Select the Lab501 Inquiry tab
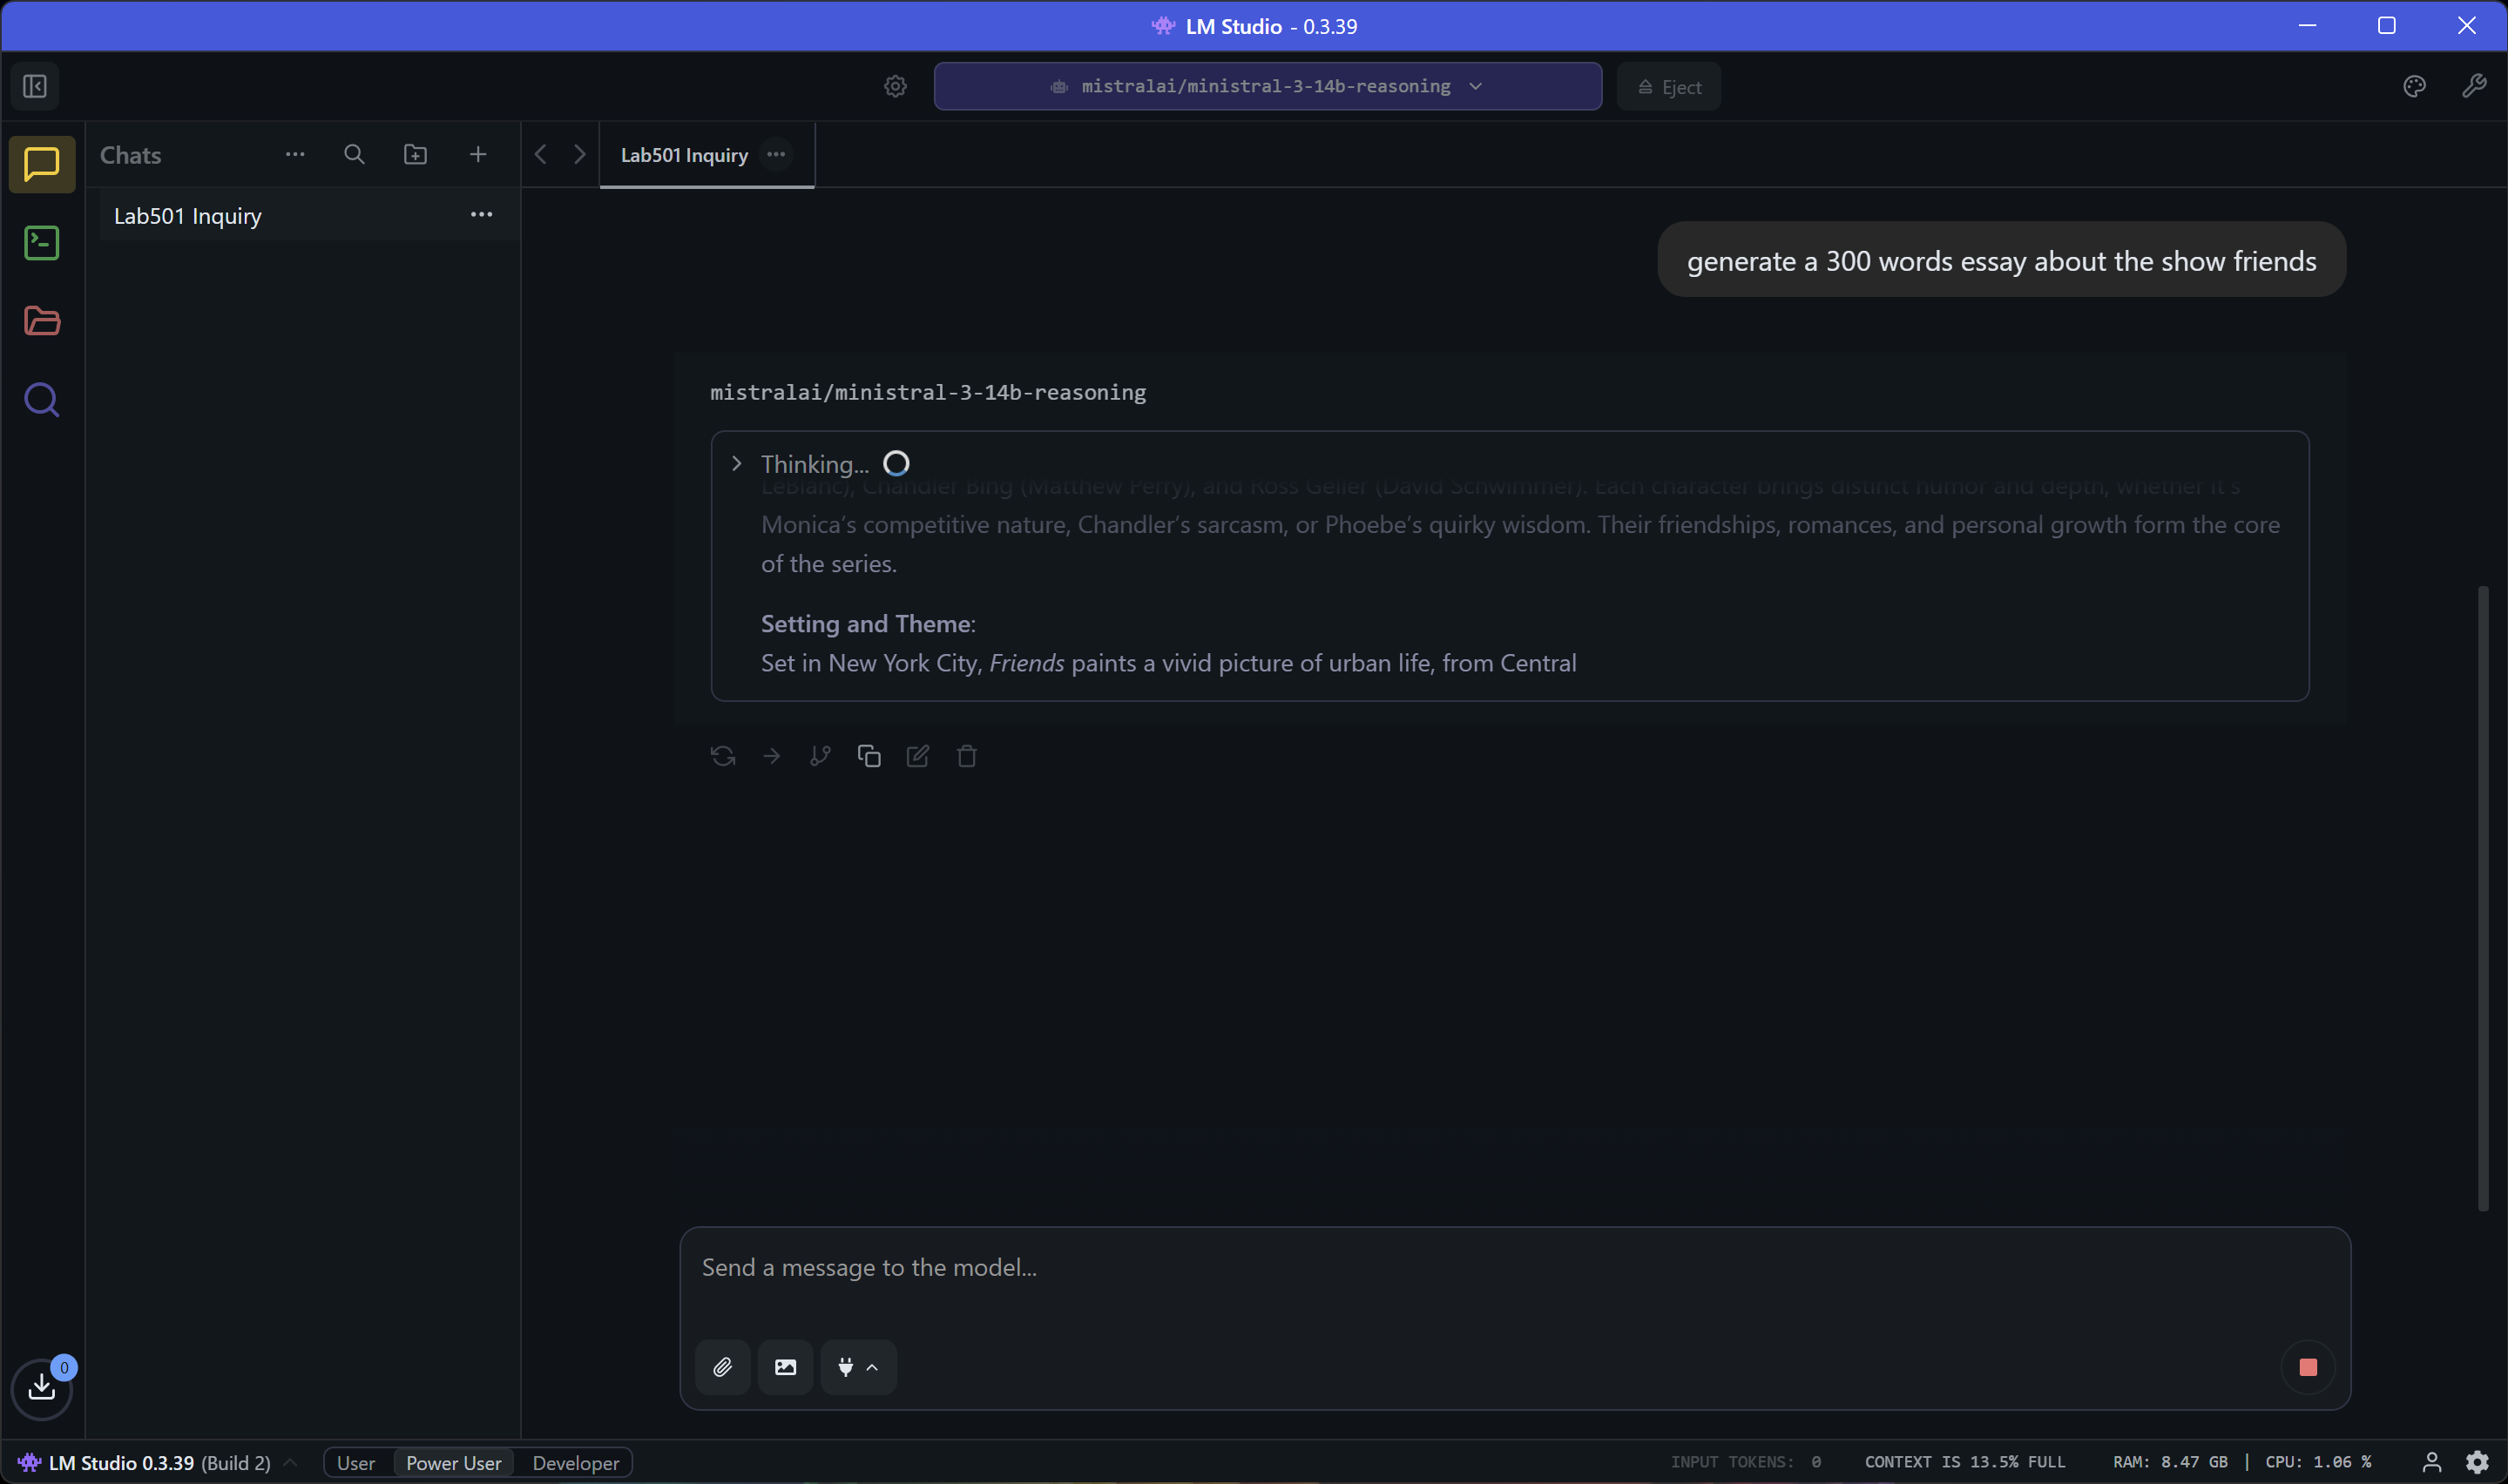Screen dimensions: 2508x1484 coord(684,155)
